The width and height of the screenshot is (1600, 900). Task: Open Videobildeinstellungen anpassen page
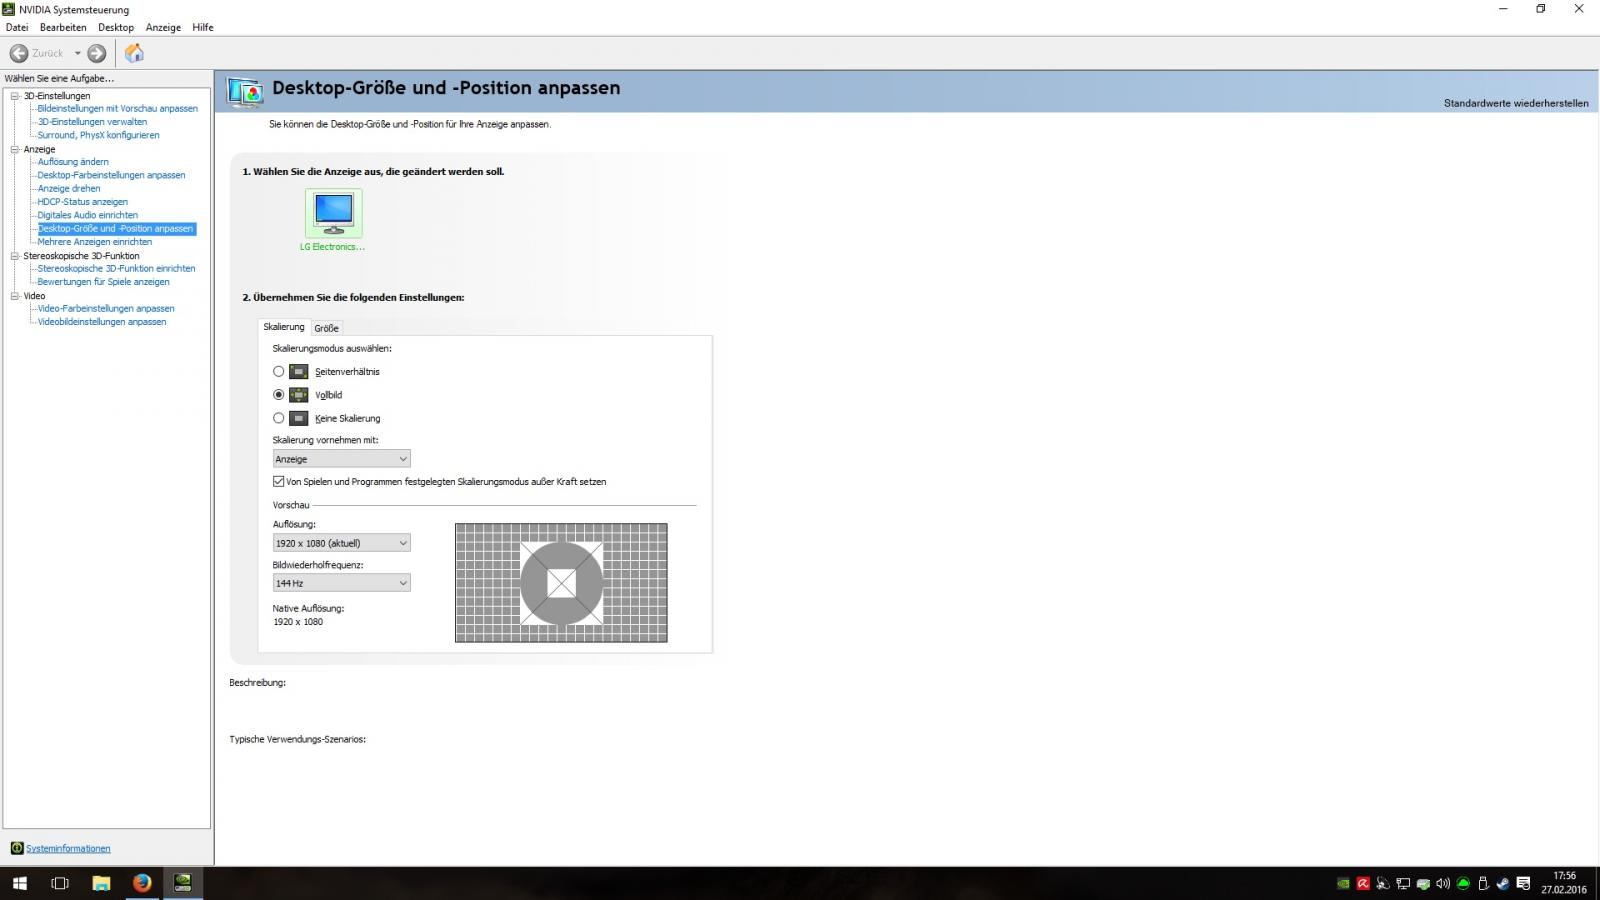point(102,322)
